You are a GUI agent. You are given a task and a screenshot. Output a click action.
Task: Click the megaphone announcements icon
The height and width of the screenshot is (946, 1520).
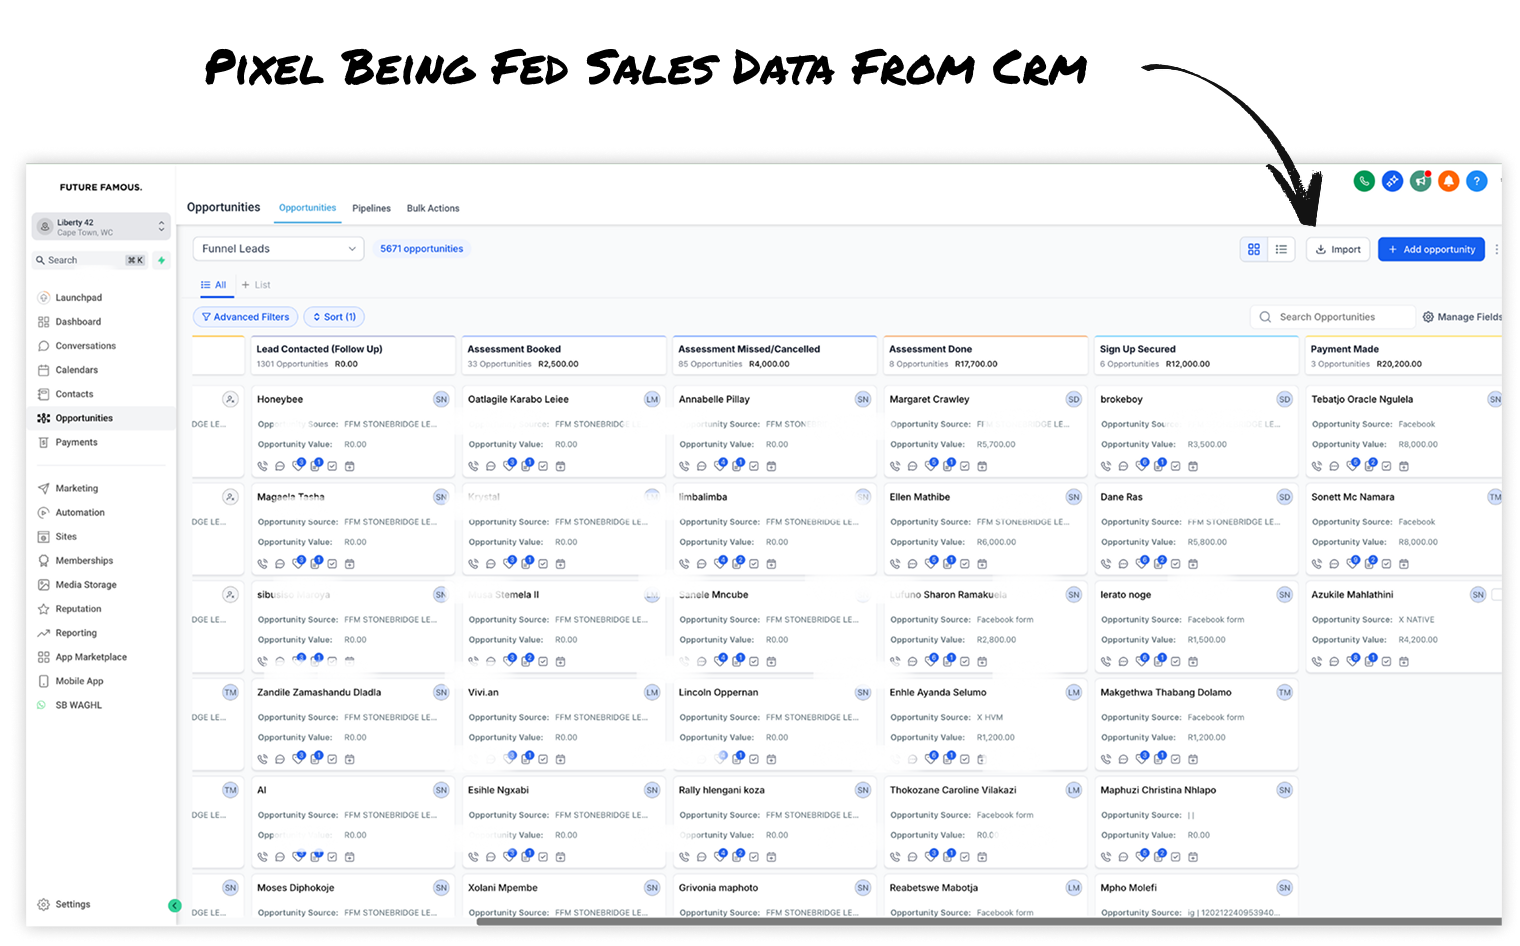pos(1420,181)
